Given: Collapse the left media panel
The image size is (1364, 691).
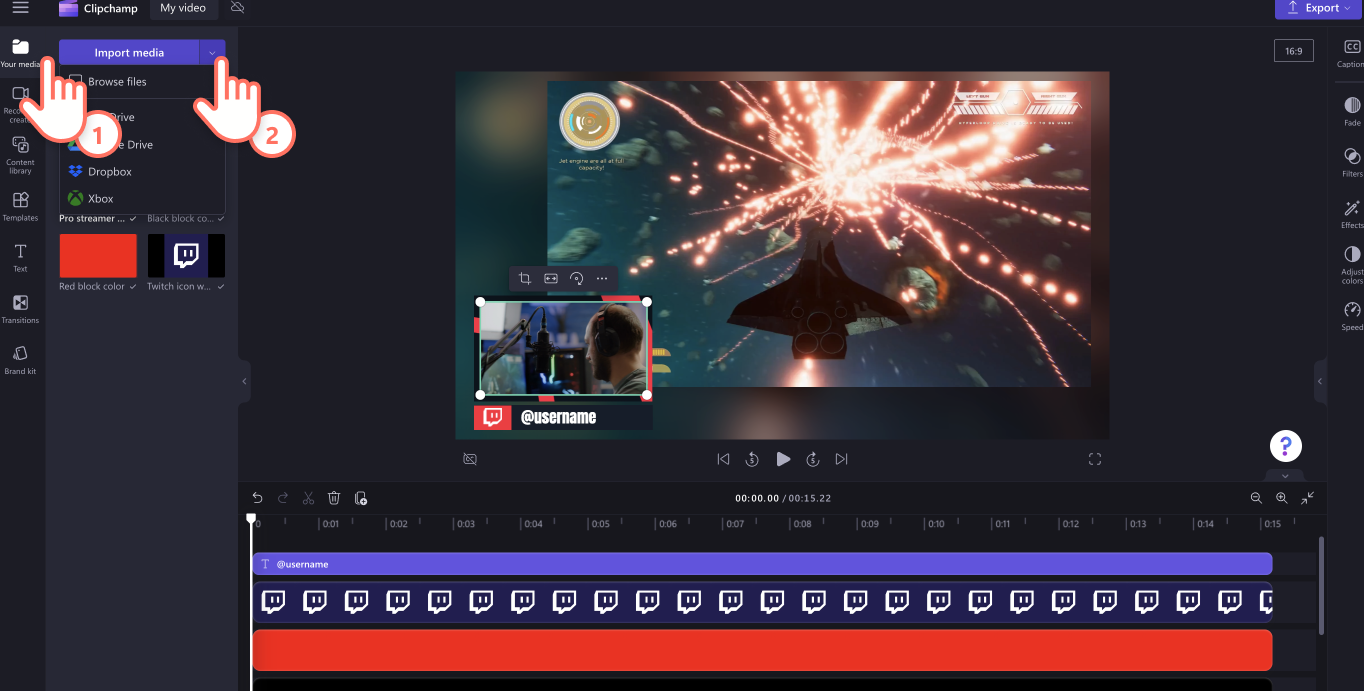Looking at the screenshot, I should click(244, 381).
